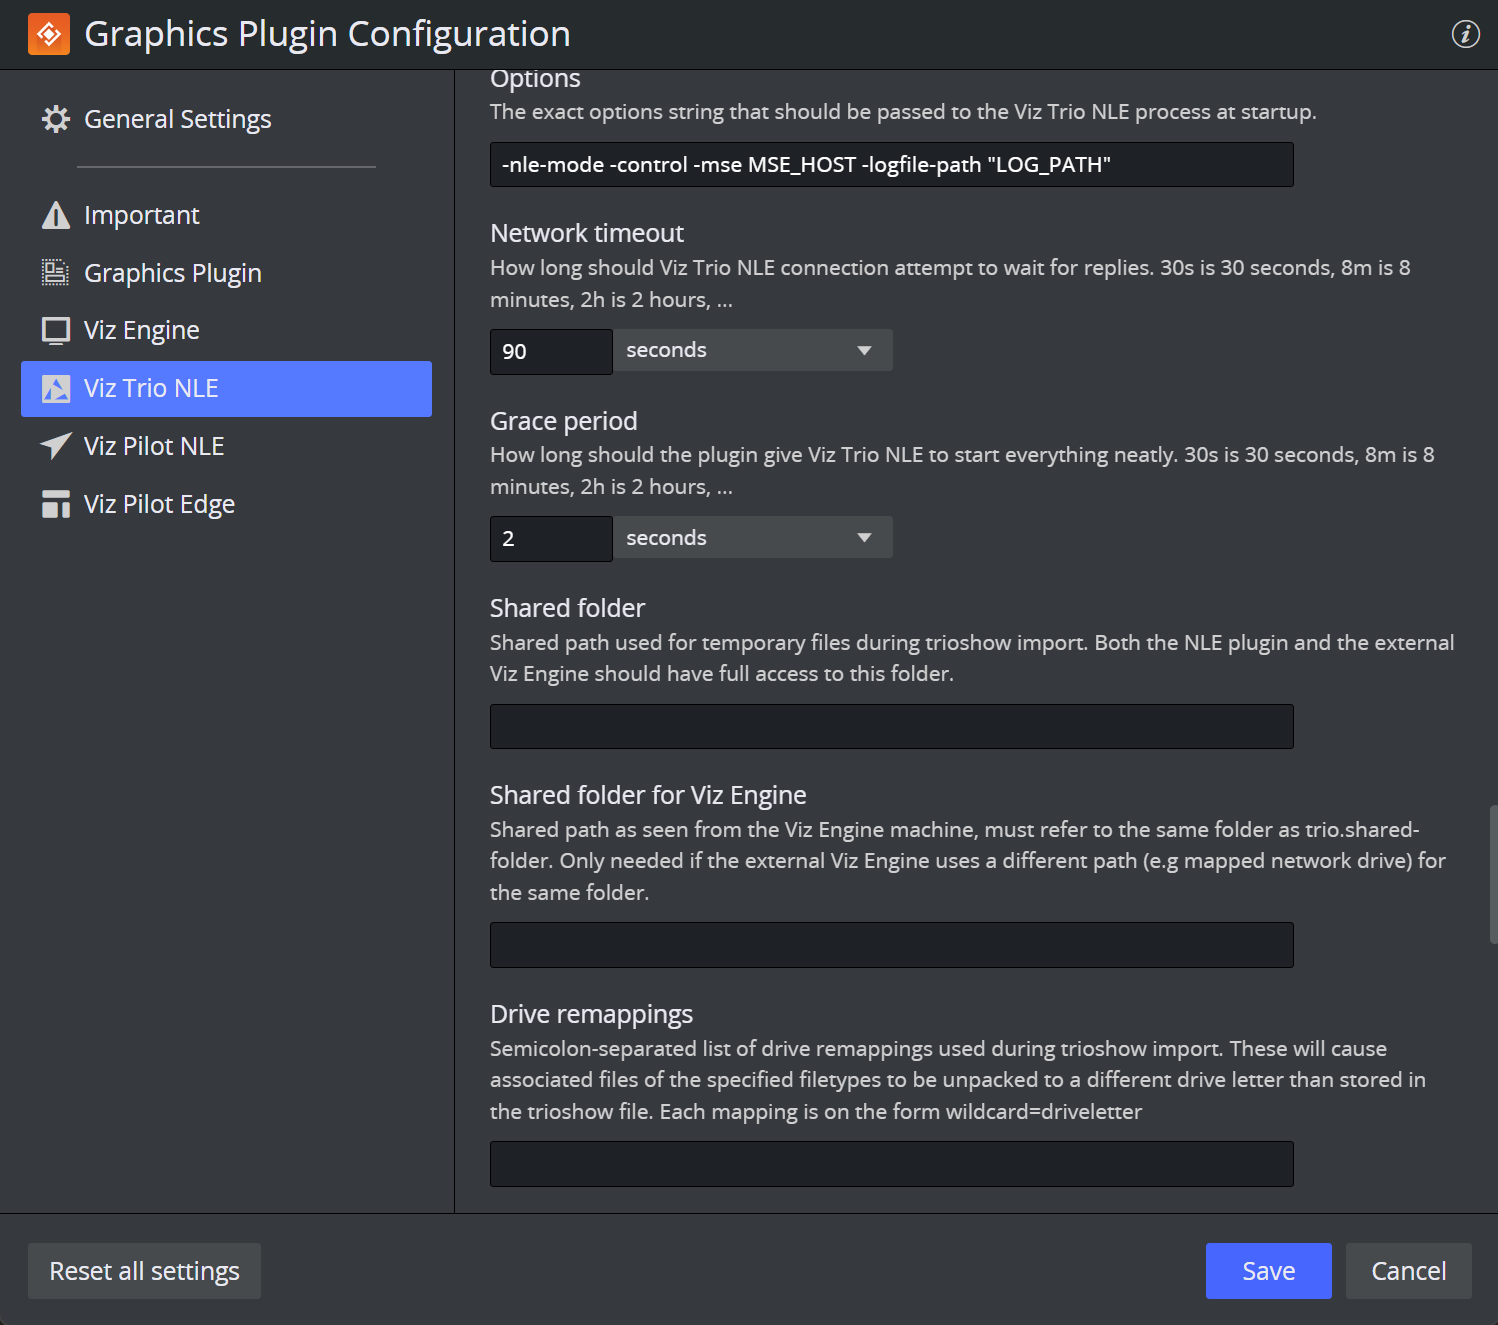Open the info icon in title bar

coord(1465,34)
